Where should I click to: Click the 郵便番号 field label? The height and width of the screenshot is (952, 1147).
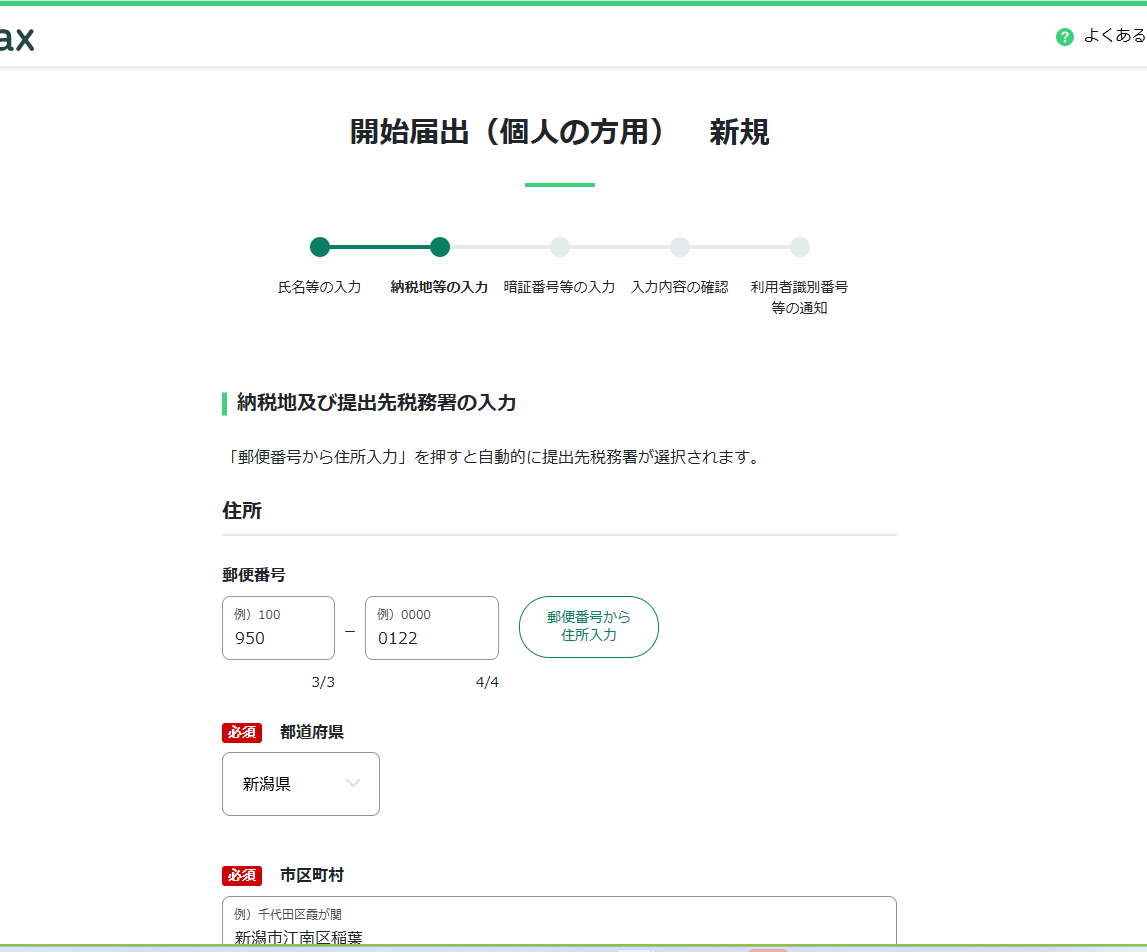point(254,574)
